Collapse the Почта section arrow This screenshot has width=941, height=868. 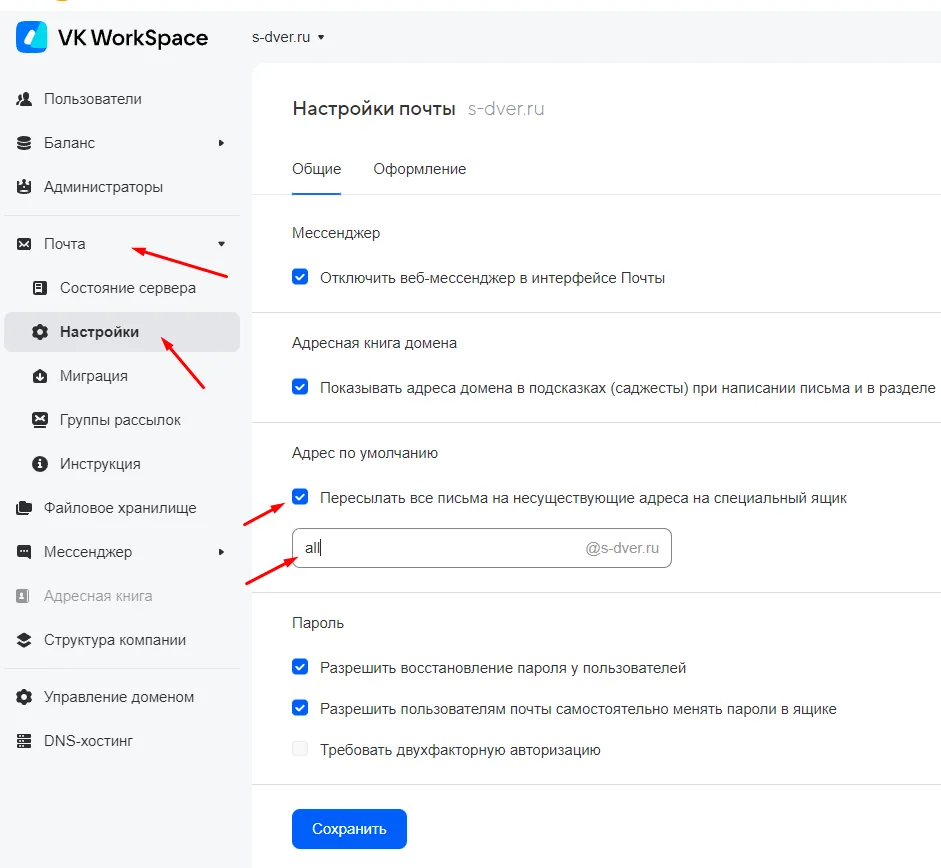tap(221, 244)
